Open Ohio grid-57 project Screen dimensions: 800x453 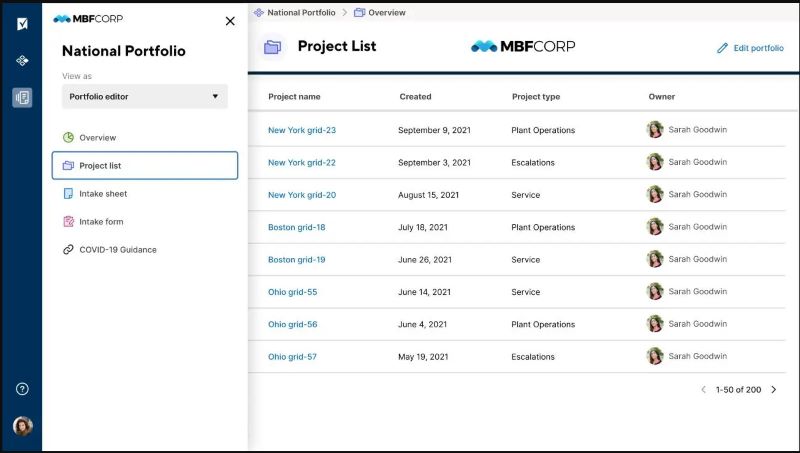click(292, 357)
